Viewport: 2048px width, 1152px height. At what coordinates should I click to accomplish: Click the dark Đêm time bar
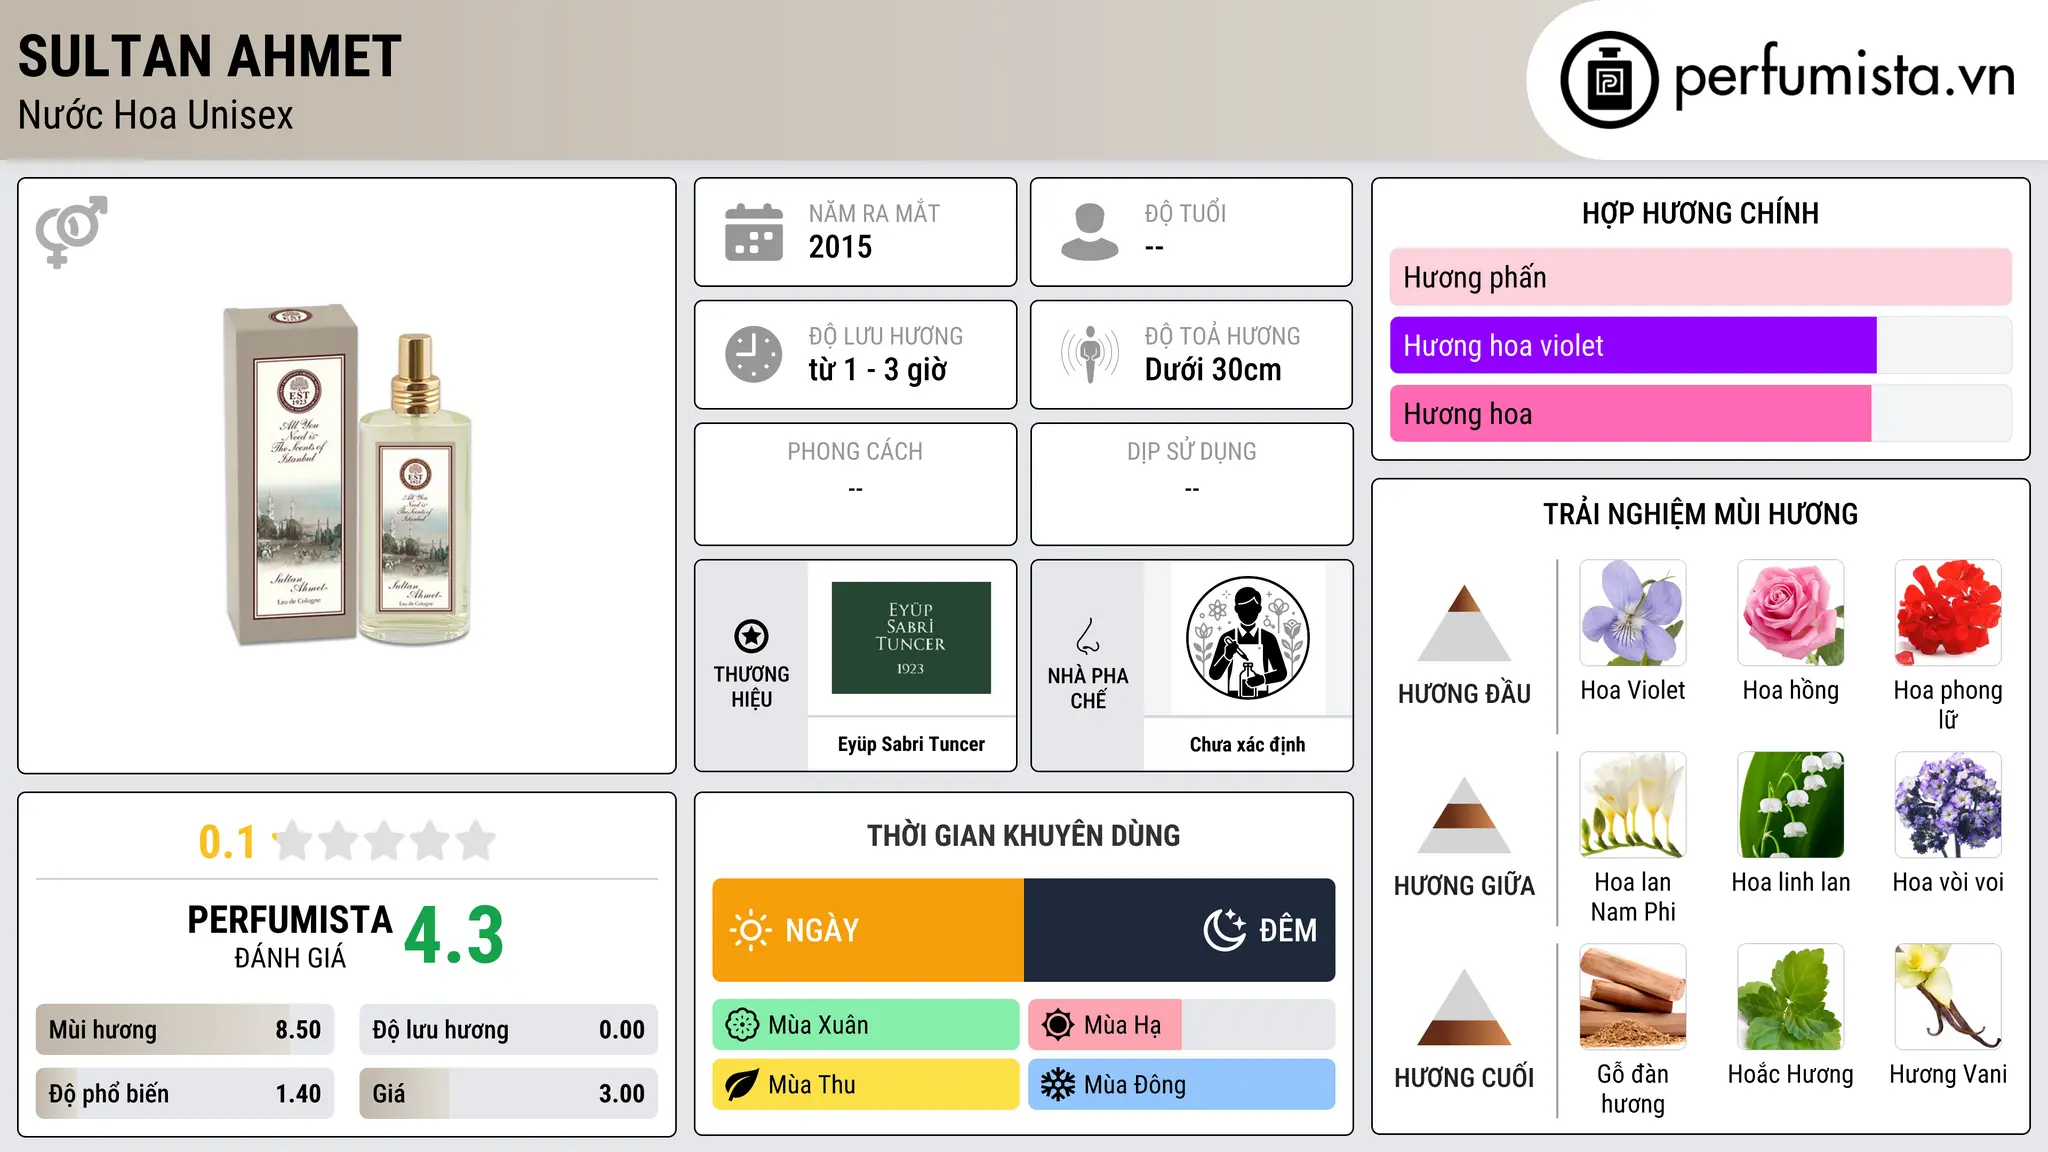pos(1180,930)
